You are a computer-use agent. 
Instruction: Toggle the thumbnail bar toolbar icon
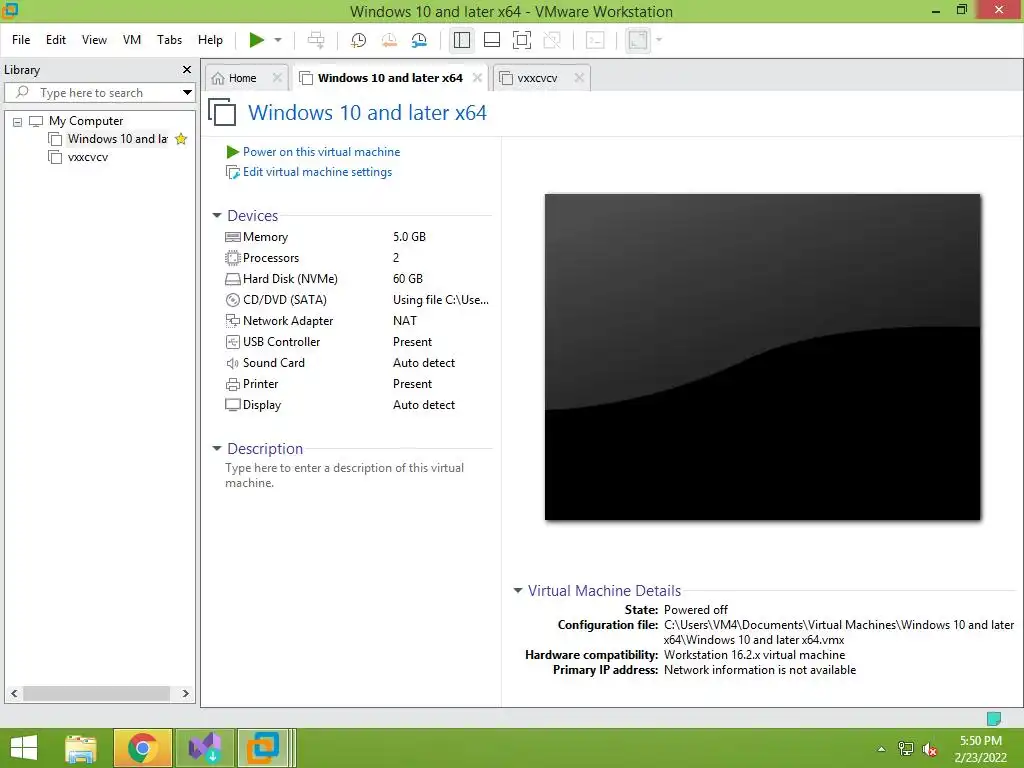[x=492, y=40]
